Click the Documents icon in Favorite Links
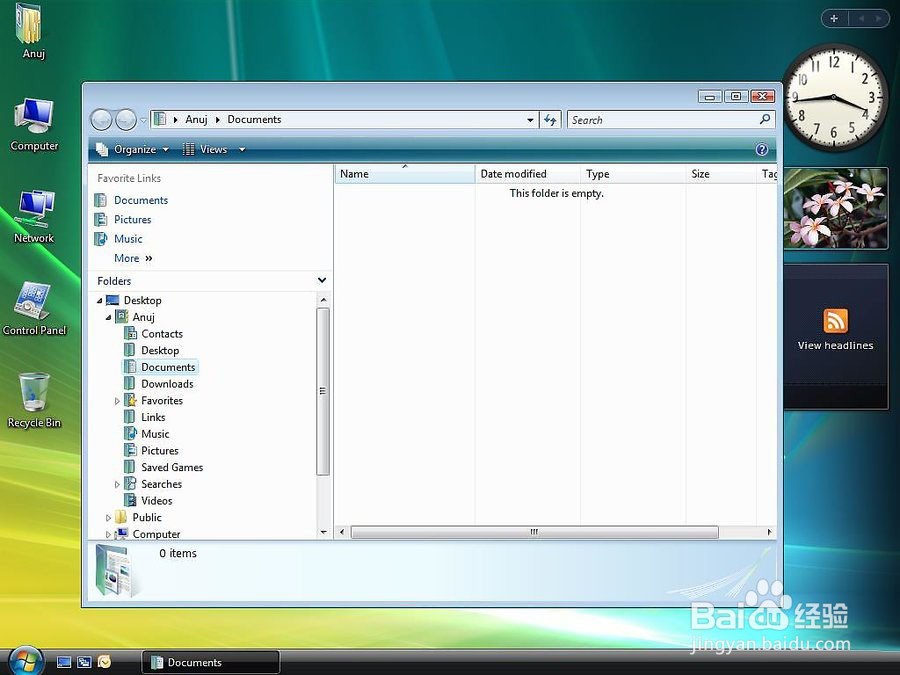 point(100,200)
